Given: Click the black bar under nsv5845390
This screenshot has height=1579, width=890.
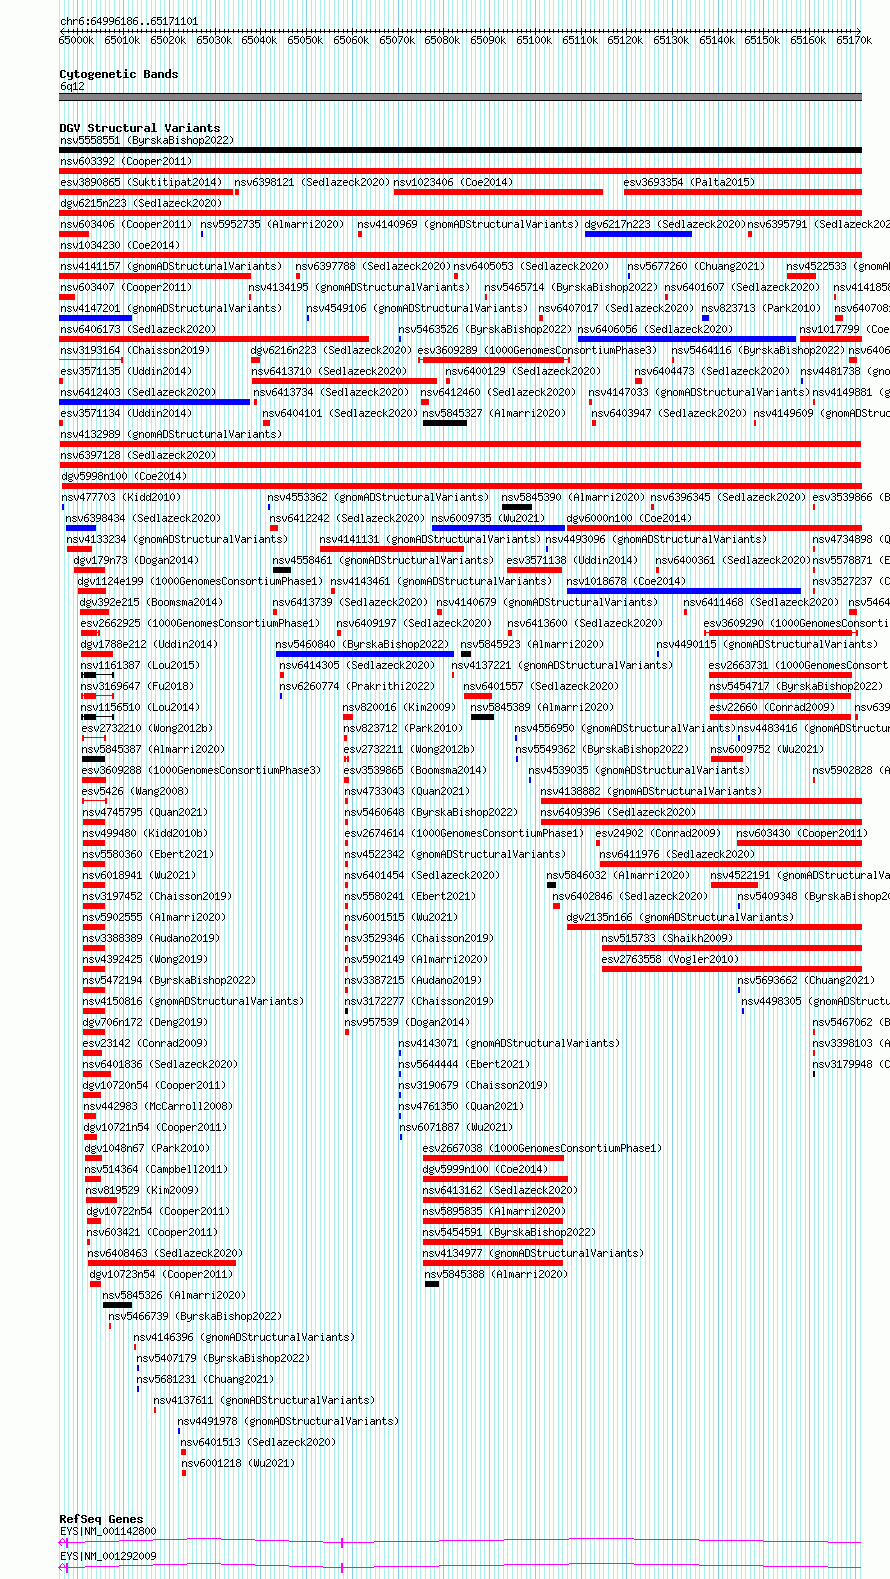Looking at the screenshot, I should click(517, 507).
